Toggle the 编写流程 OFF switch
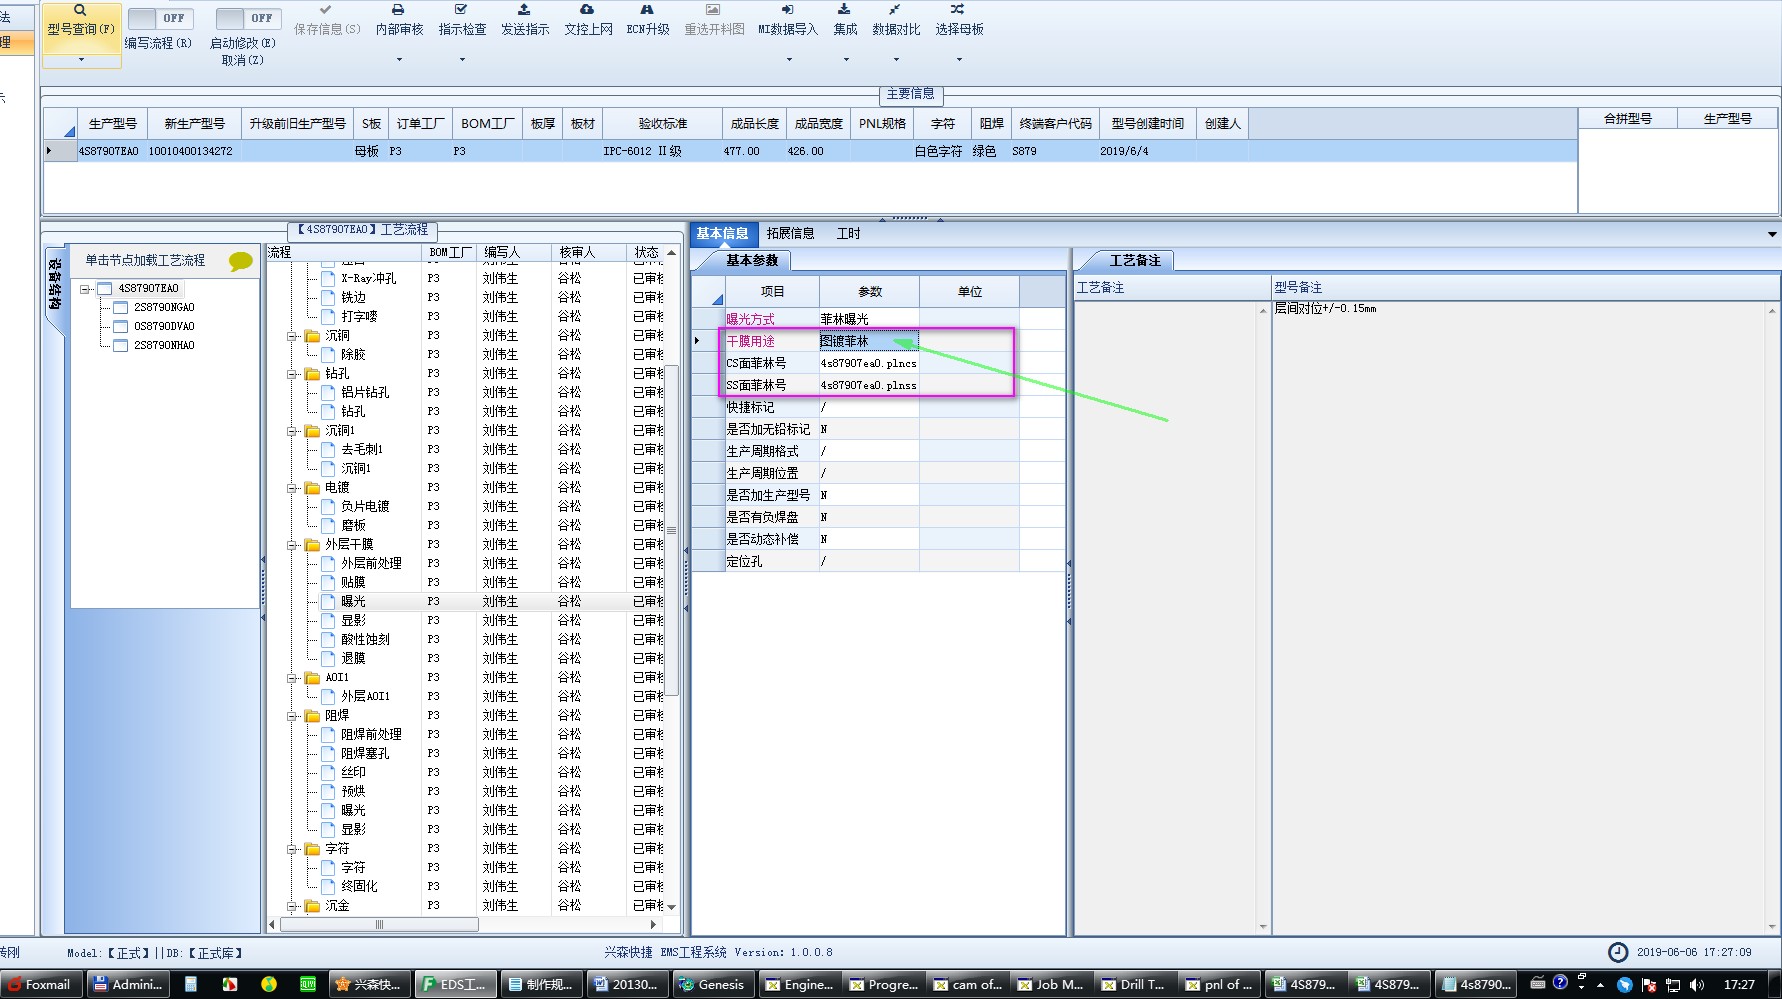 click(160, 18)
